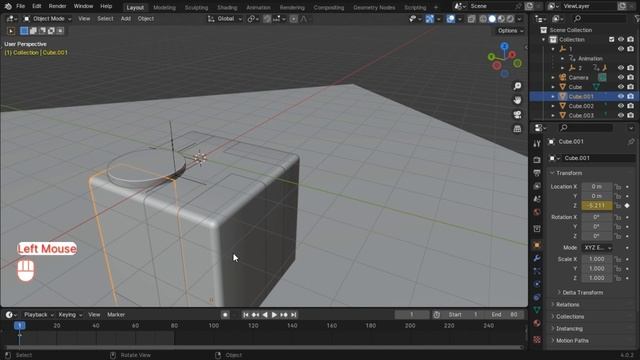This screenshot has width=640, height=360.
Task: Expand the Camera item in outliner
Action: pyautogui.click(x=553, y=77)
